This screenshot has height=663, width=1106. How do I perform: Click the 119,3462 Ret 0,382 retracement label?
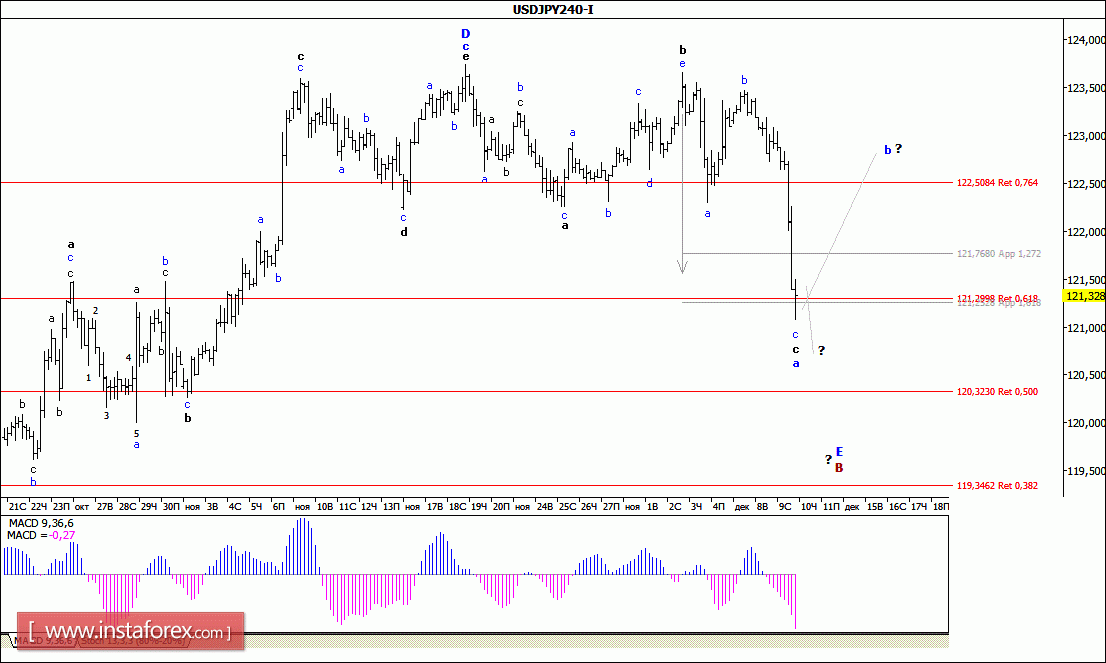(997, 485)
